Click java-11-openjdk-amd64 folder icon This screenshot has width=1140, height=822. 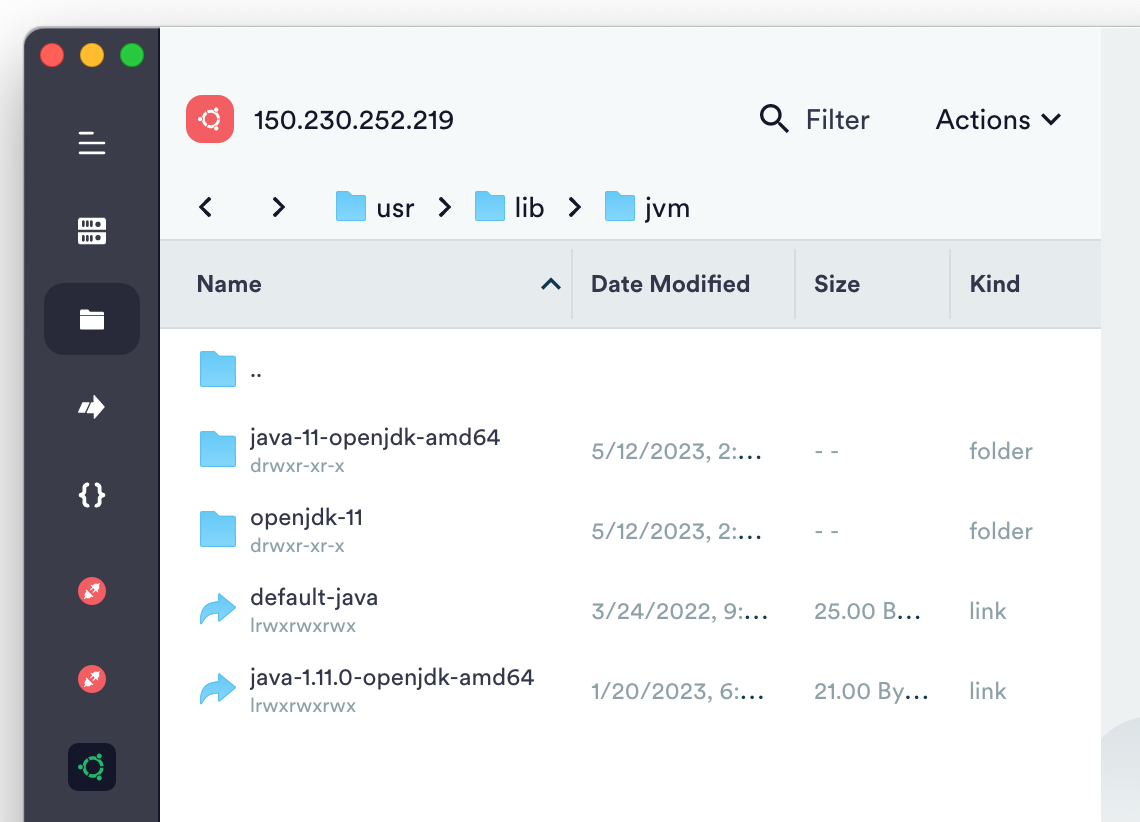(x=218, y=449)
